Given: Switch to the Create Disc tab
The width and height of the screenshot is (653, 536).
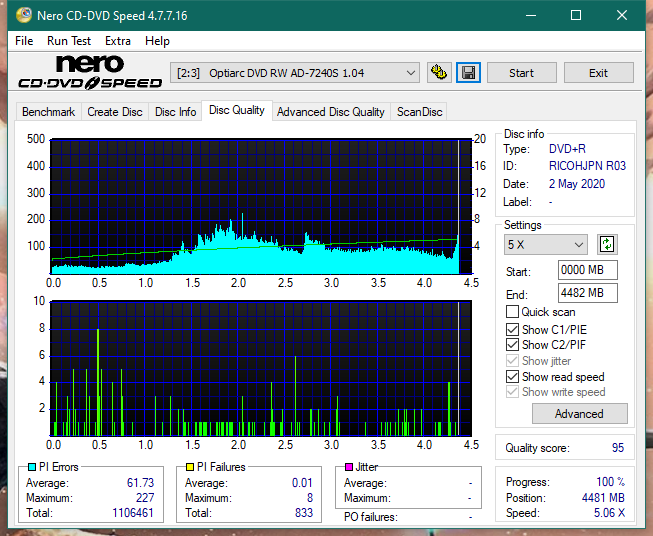Looking at the screenshot, I should coord(115,112).
